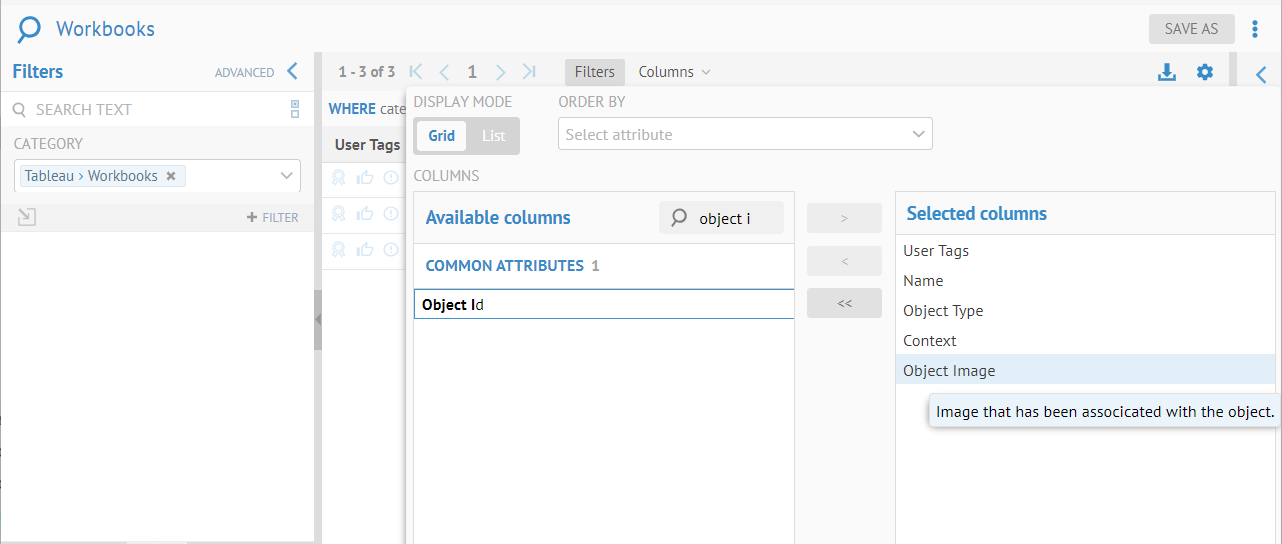Select Object Id in available columns
1282x544 pixels.
[x=603, y=305]
